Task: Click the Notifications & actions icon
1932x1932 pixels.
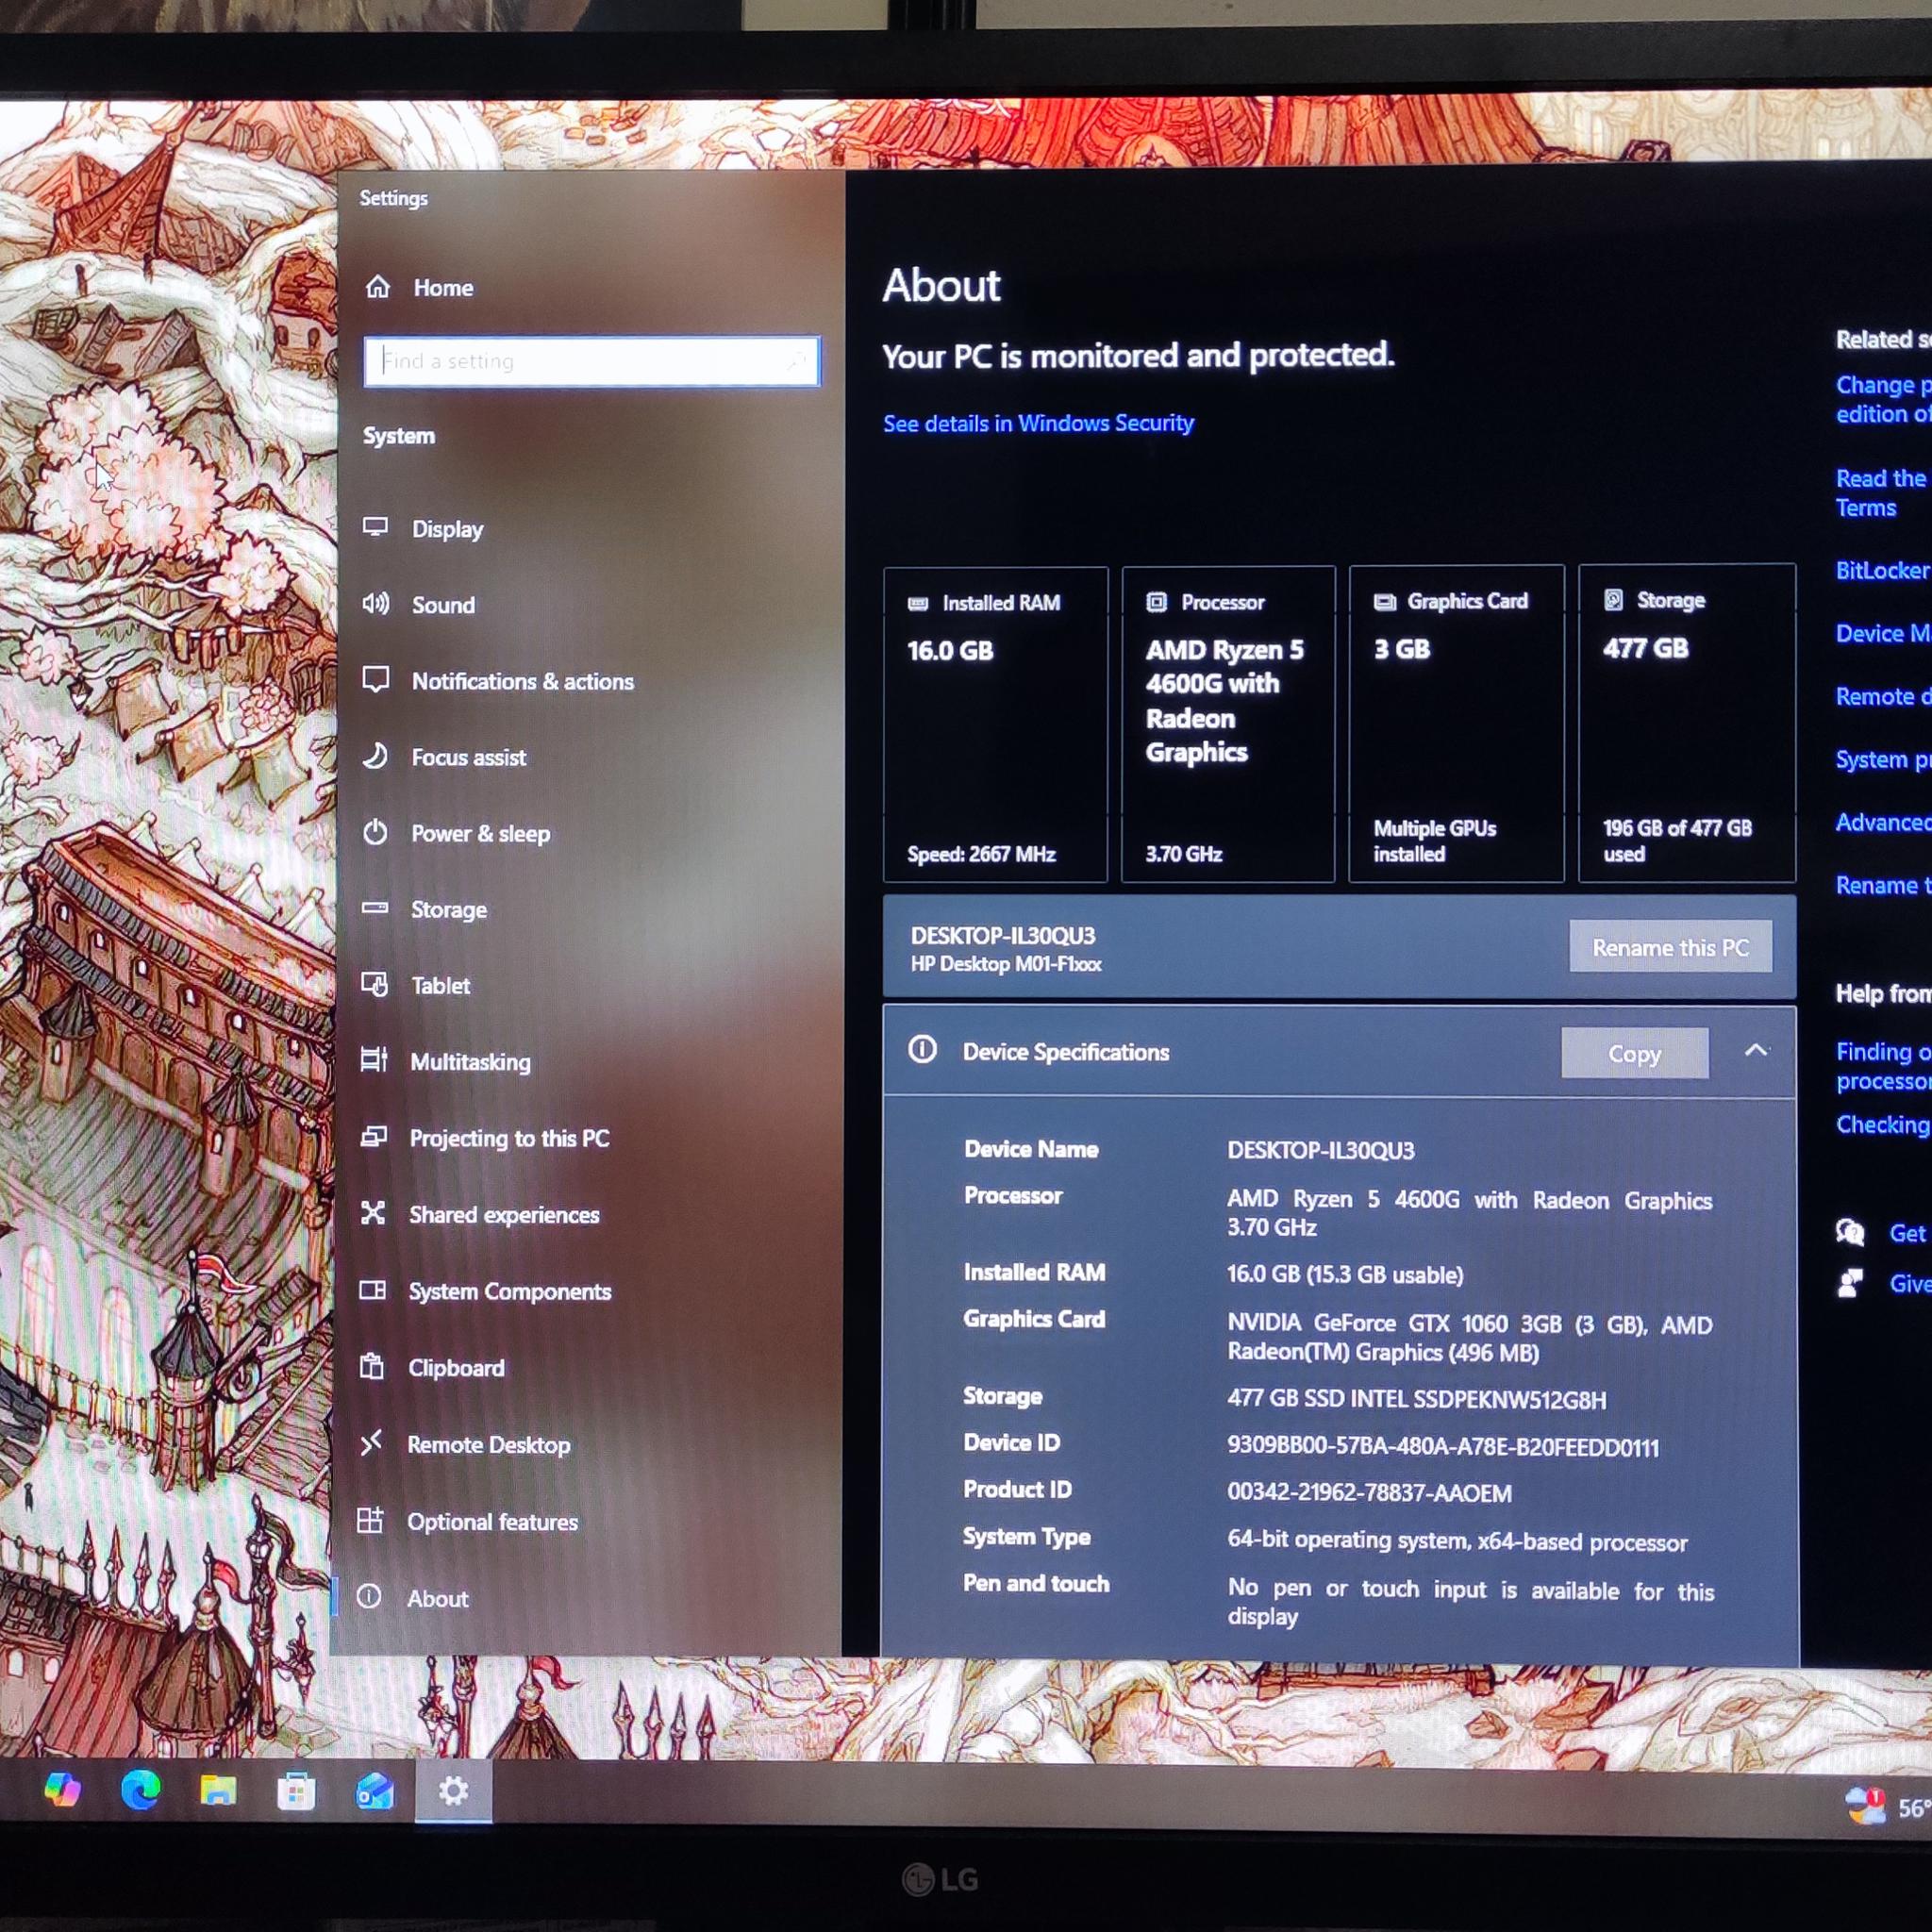Action: [x=376, y=680]
